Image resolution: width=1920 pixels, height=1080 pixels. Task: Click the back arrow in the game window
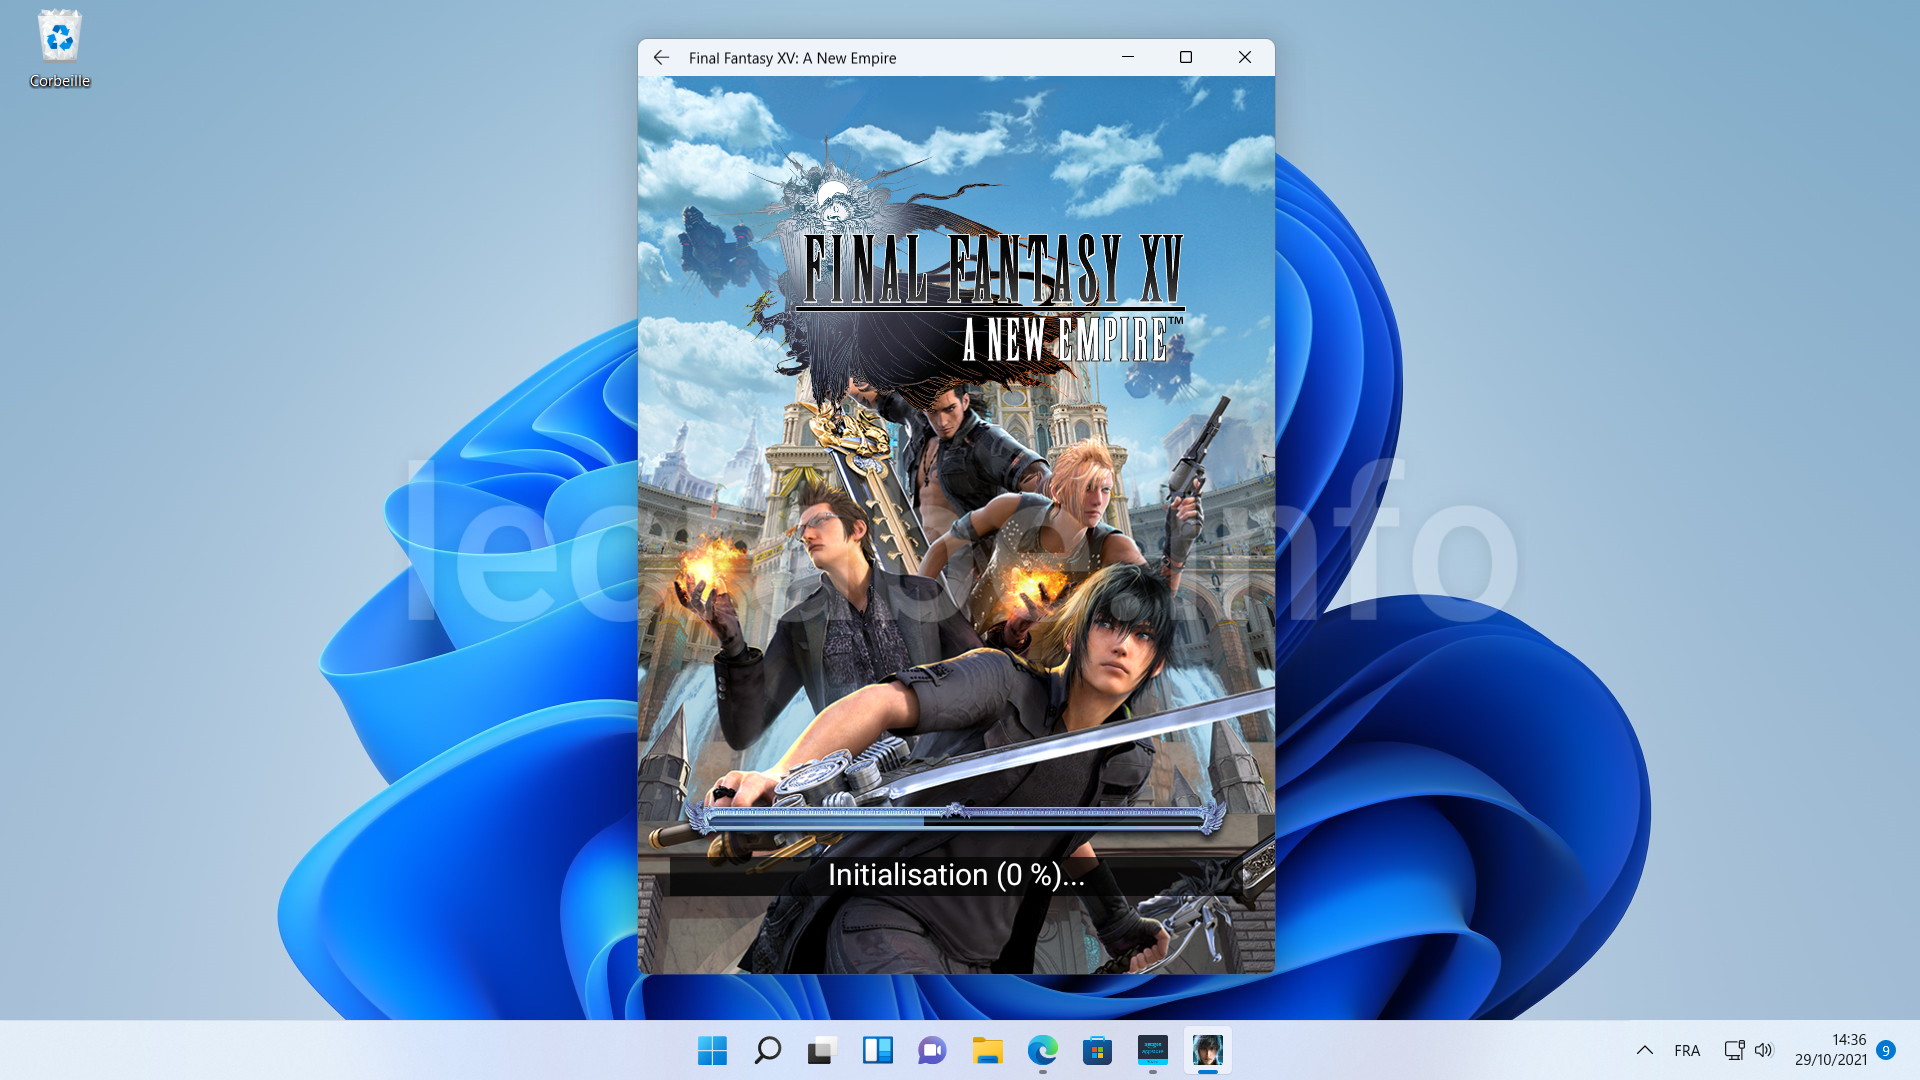click(x=661, y=58)
